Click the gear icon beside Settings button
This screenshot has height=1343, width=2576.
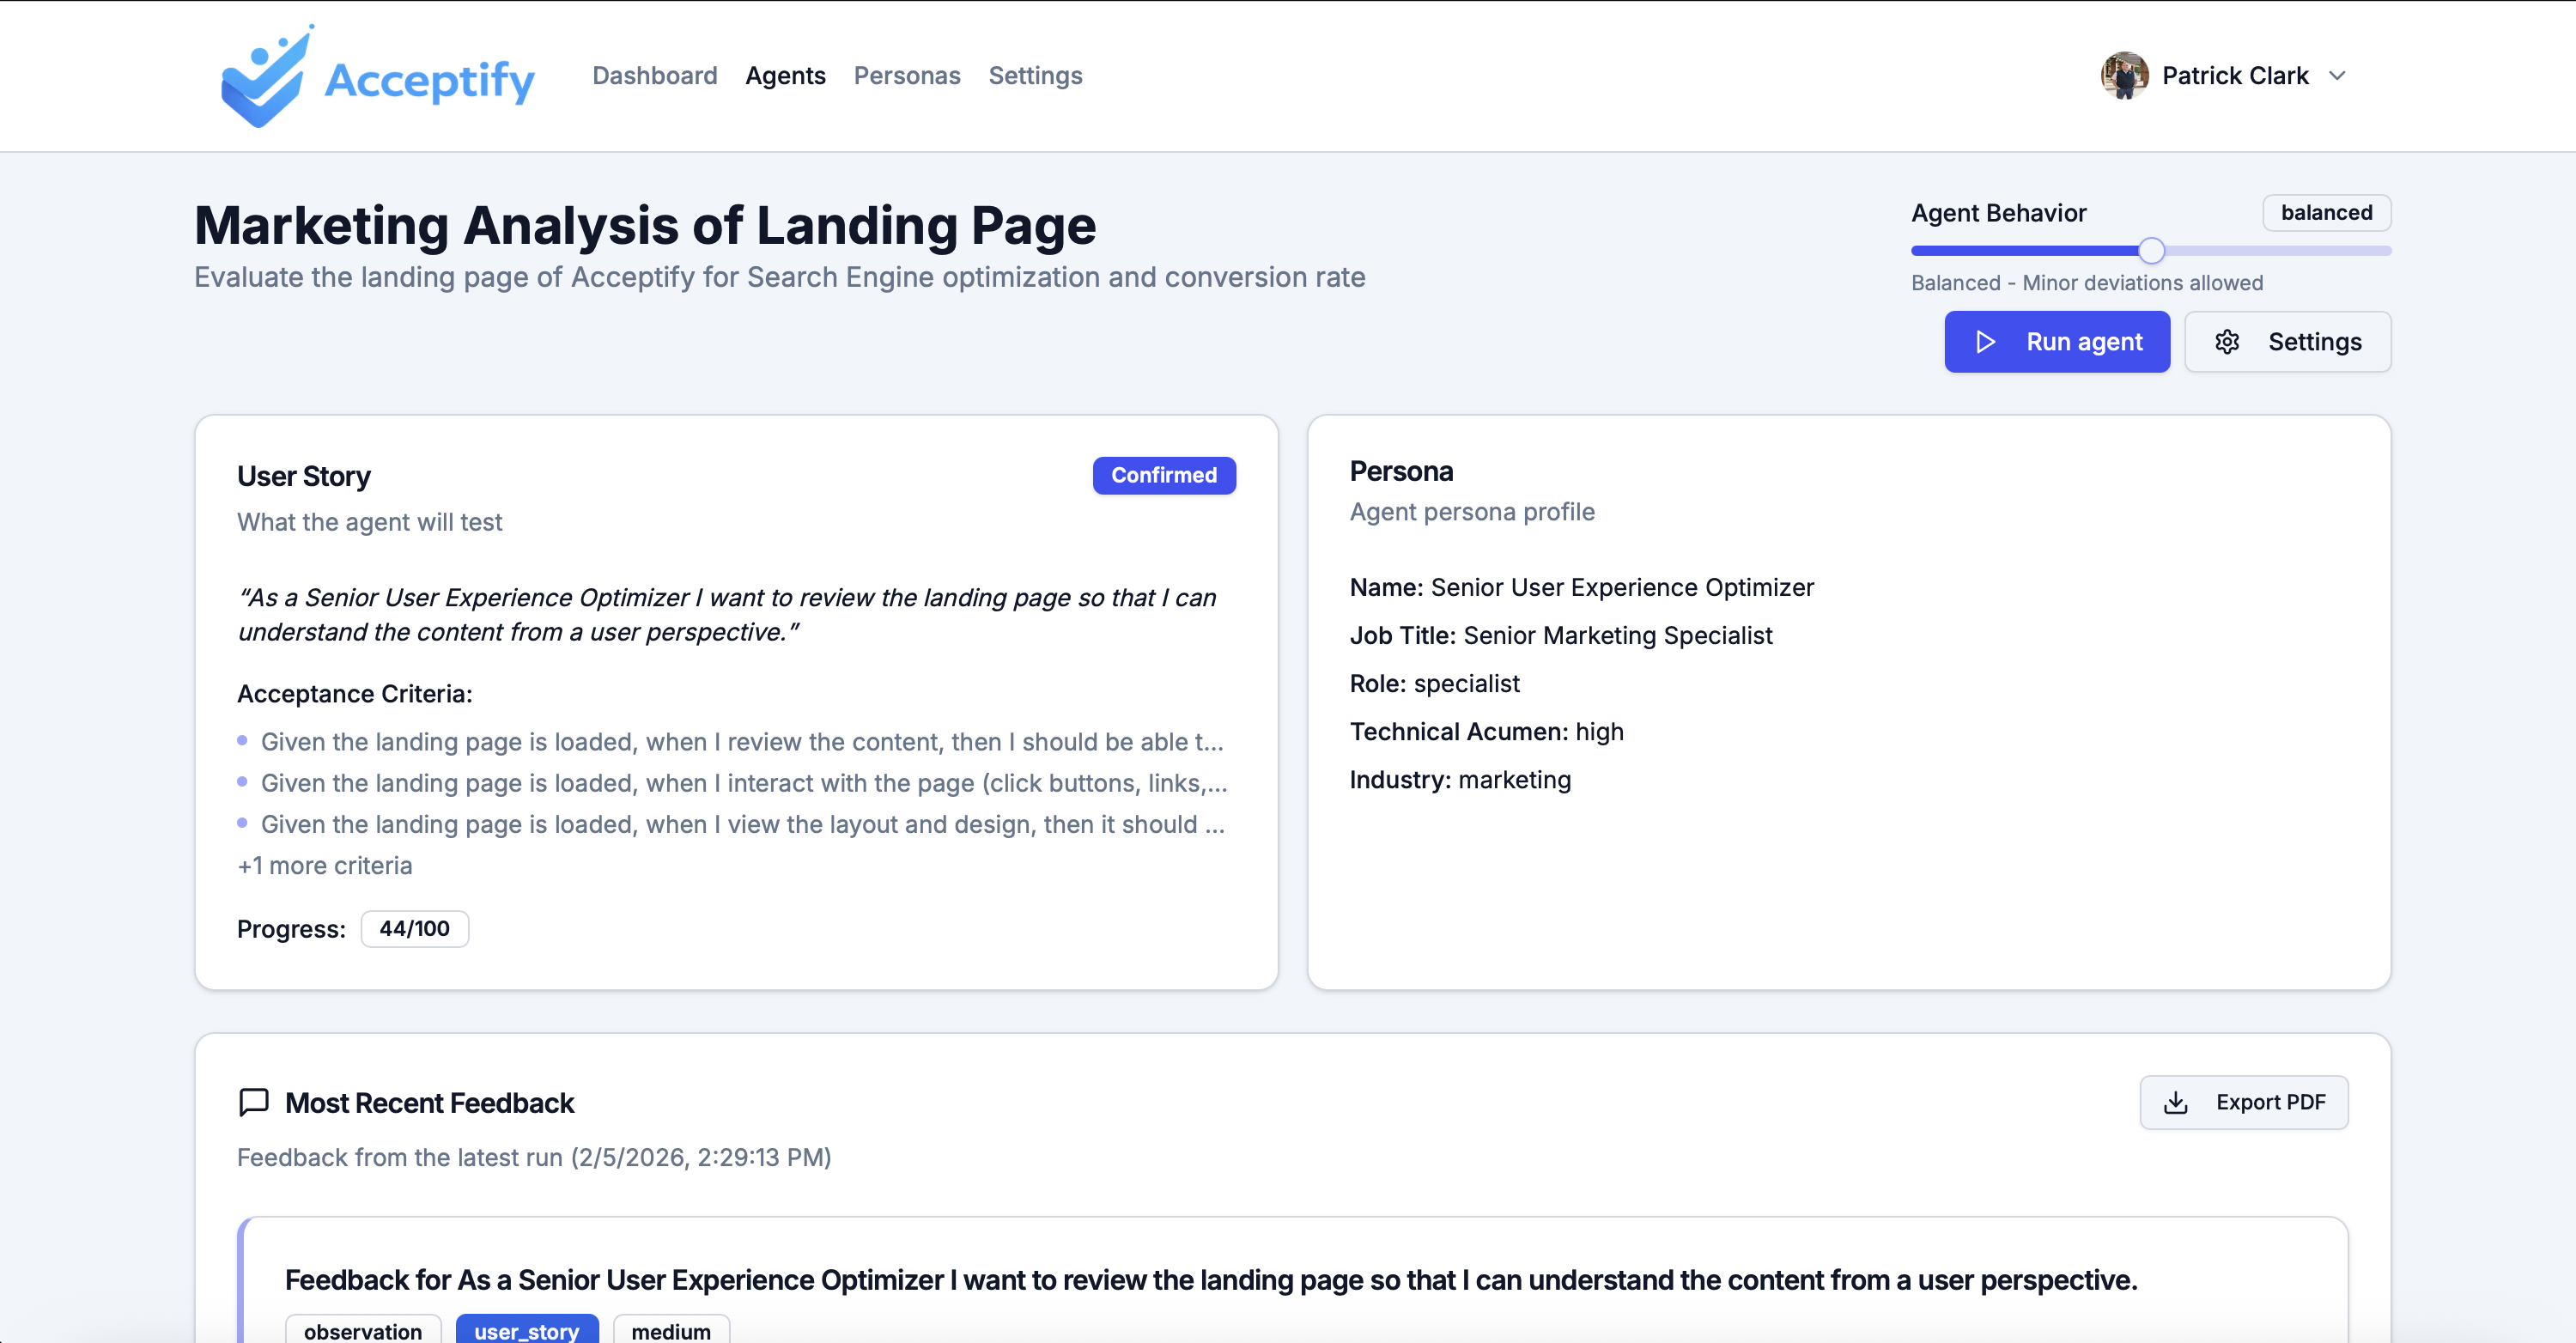click(2228, 341)
